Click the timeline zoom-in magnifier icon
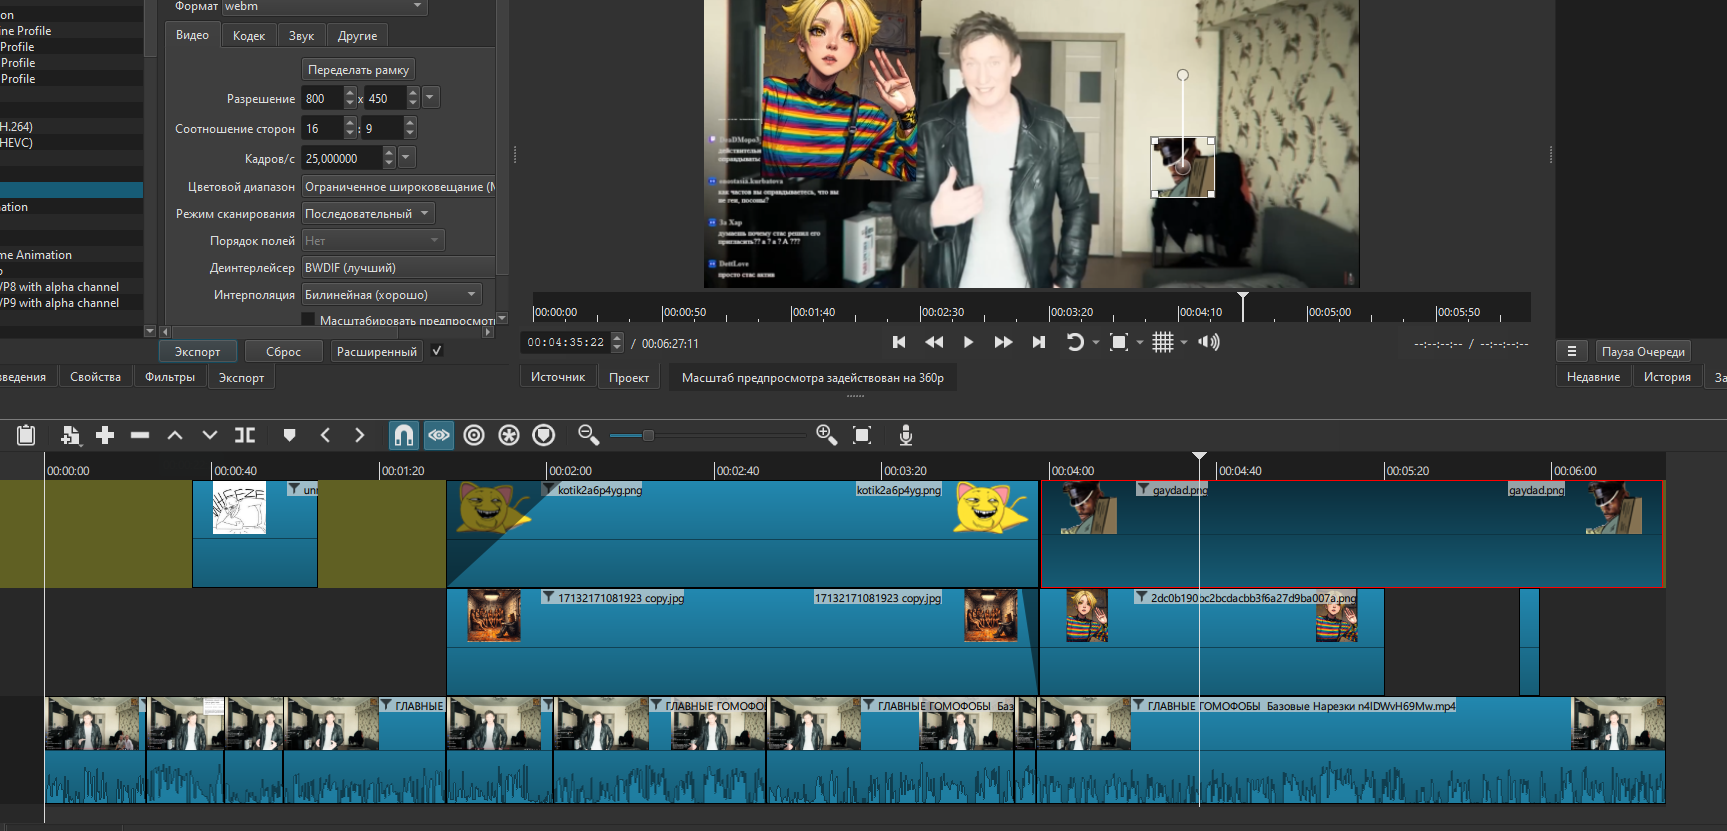The width and height of the screenshot is (1727, 831). coord(826,435)
